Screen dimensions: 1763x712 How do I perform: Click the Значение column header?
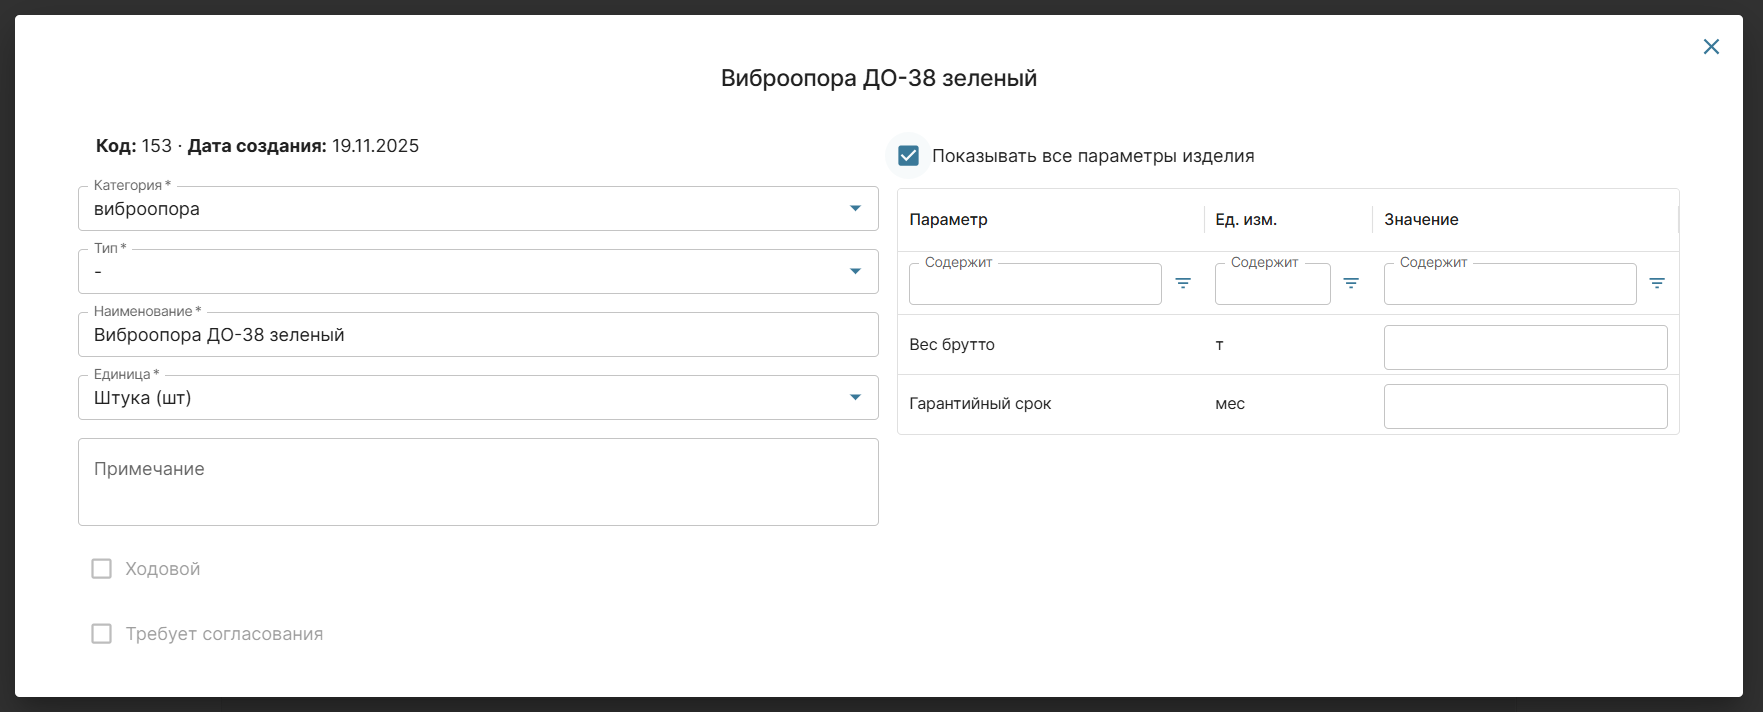click(1421, 220)
